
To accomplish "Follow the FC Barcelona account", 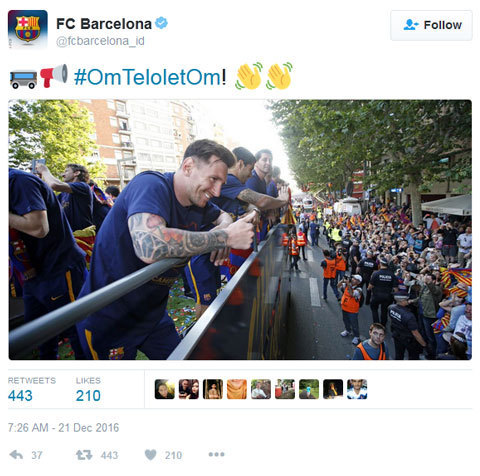I will tap(431, 25).
